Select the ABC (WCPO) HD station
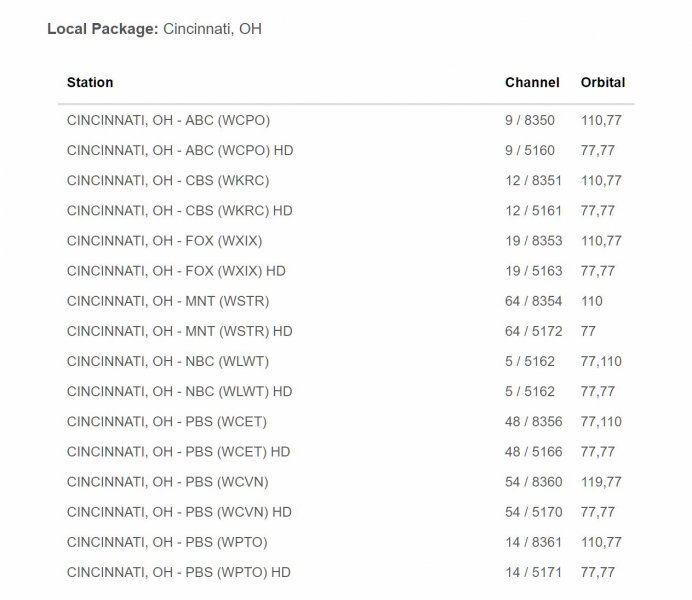Viewport: 692px width, 600px height. [180, 151]
